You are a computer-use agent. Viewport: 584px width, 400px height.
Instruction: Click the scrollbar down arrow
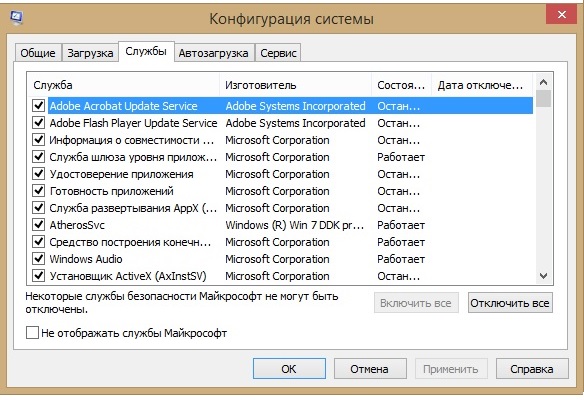543,276
